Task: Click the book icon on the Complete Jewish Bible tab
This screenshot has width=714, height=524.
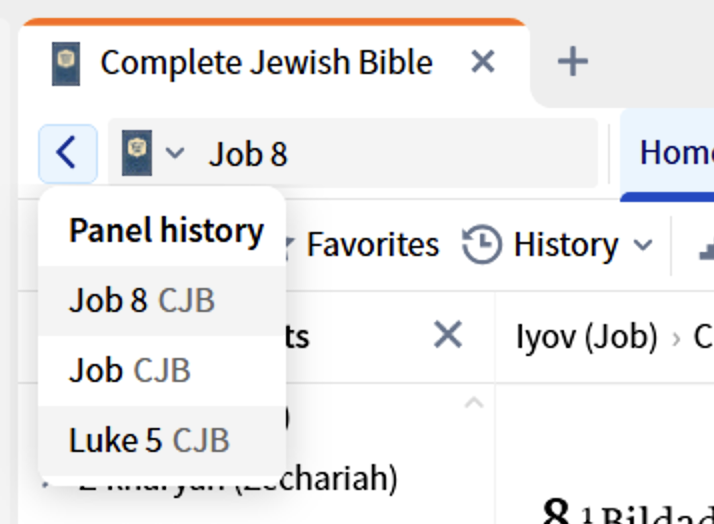Action: pyautogui.click(x=66, y=63)
